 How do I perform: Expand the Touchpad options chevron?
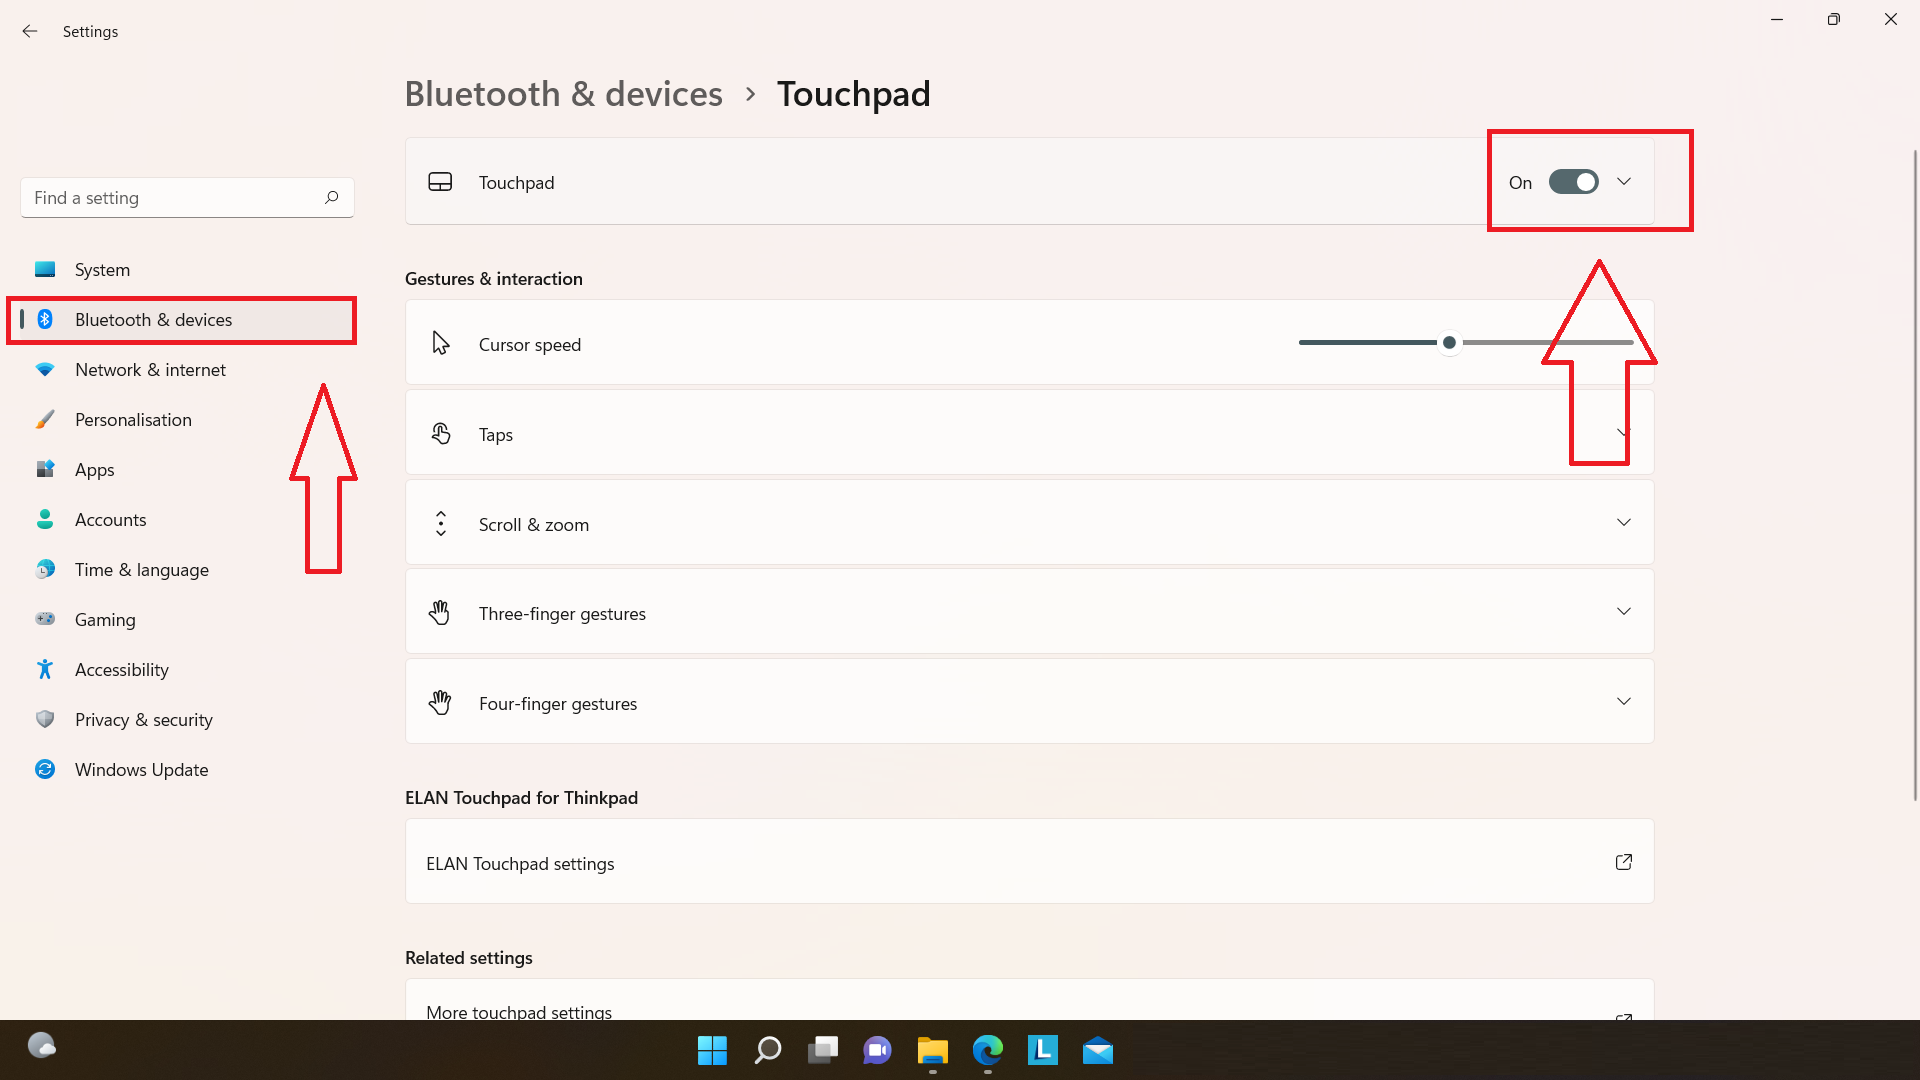pos(1624,182)
